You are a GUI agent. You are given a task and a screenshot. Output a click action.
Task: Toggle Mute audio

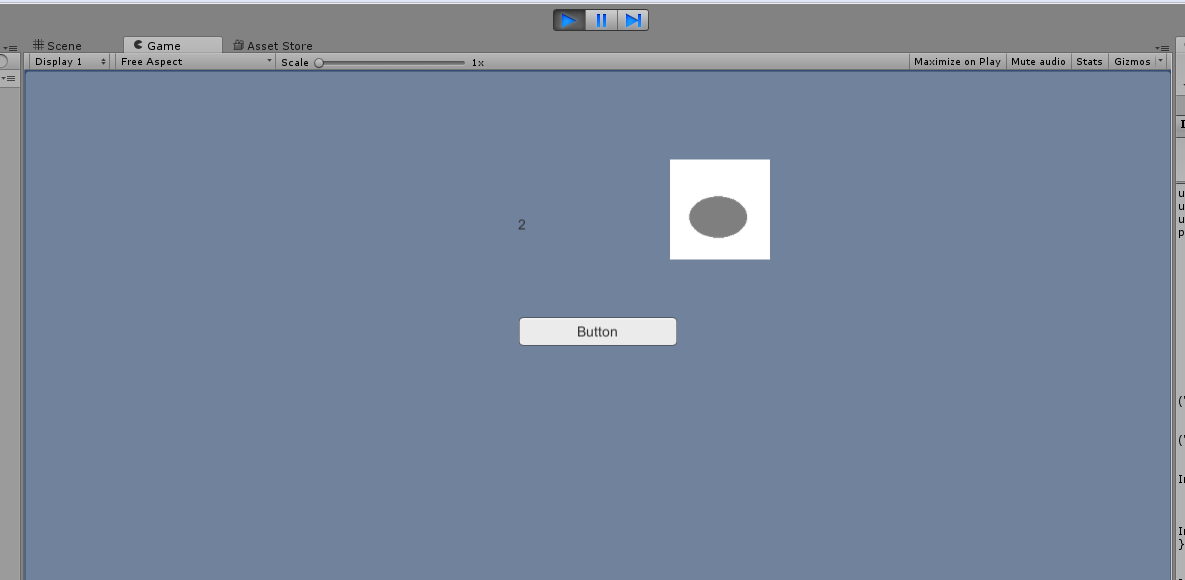pos(1038,62)
